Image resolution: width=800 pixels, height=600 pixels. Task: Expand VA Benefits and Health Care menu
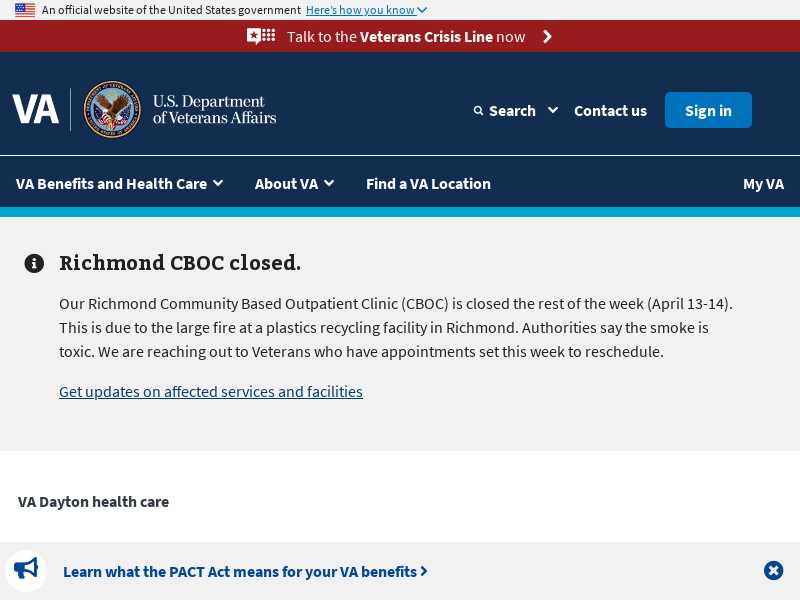click(119, 184)
